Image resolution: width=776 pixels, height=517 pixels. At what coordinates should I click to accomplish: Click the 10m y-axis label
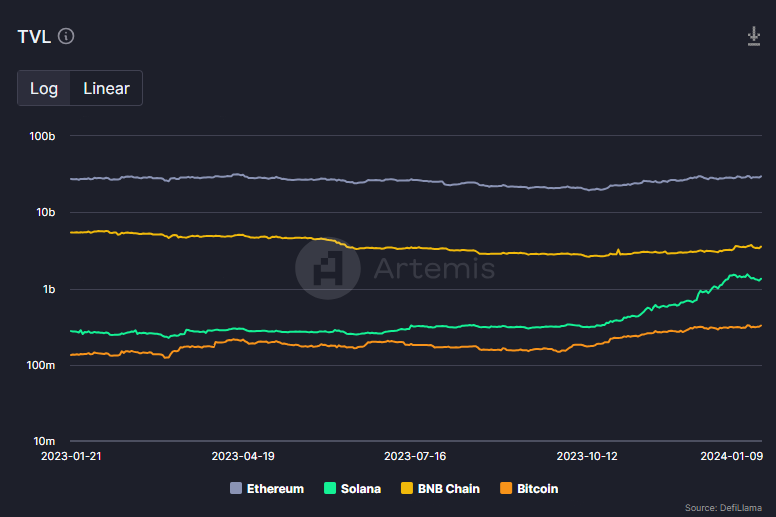(44, 441)
